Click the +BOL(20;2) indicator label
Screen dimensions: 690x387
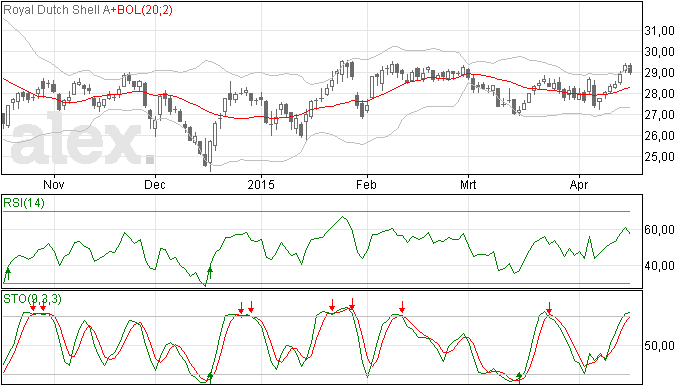(141, 10)
